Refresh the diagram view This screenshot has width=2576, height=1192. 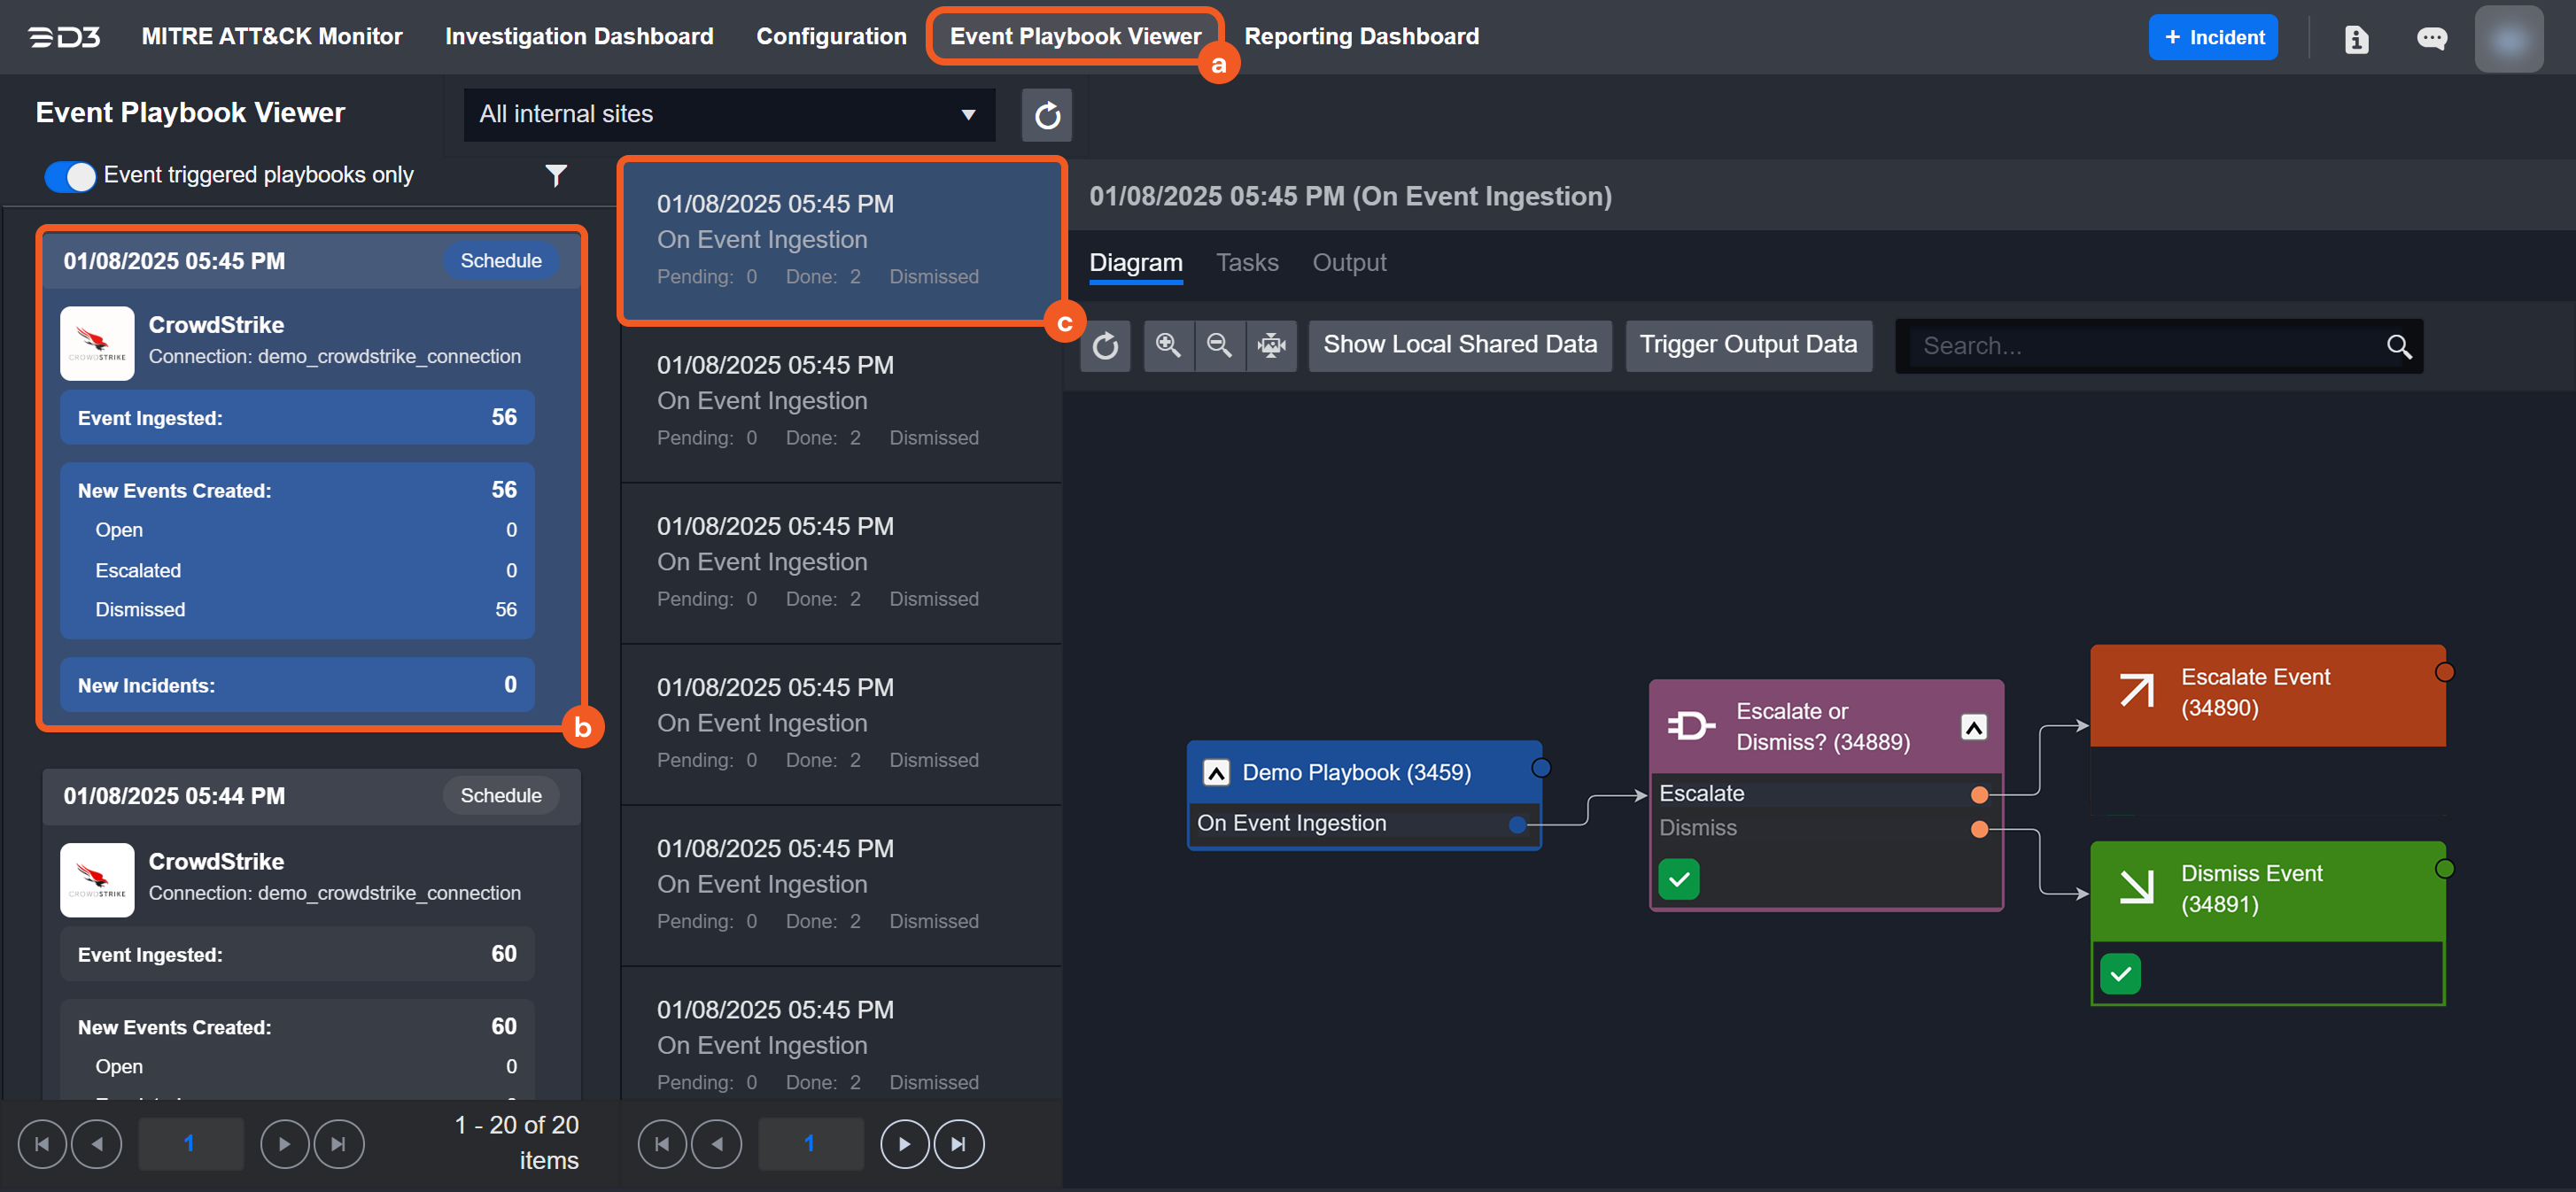pos(1105,346)
